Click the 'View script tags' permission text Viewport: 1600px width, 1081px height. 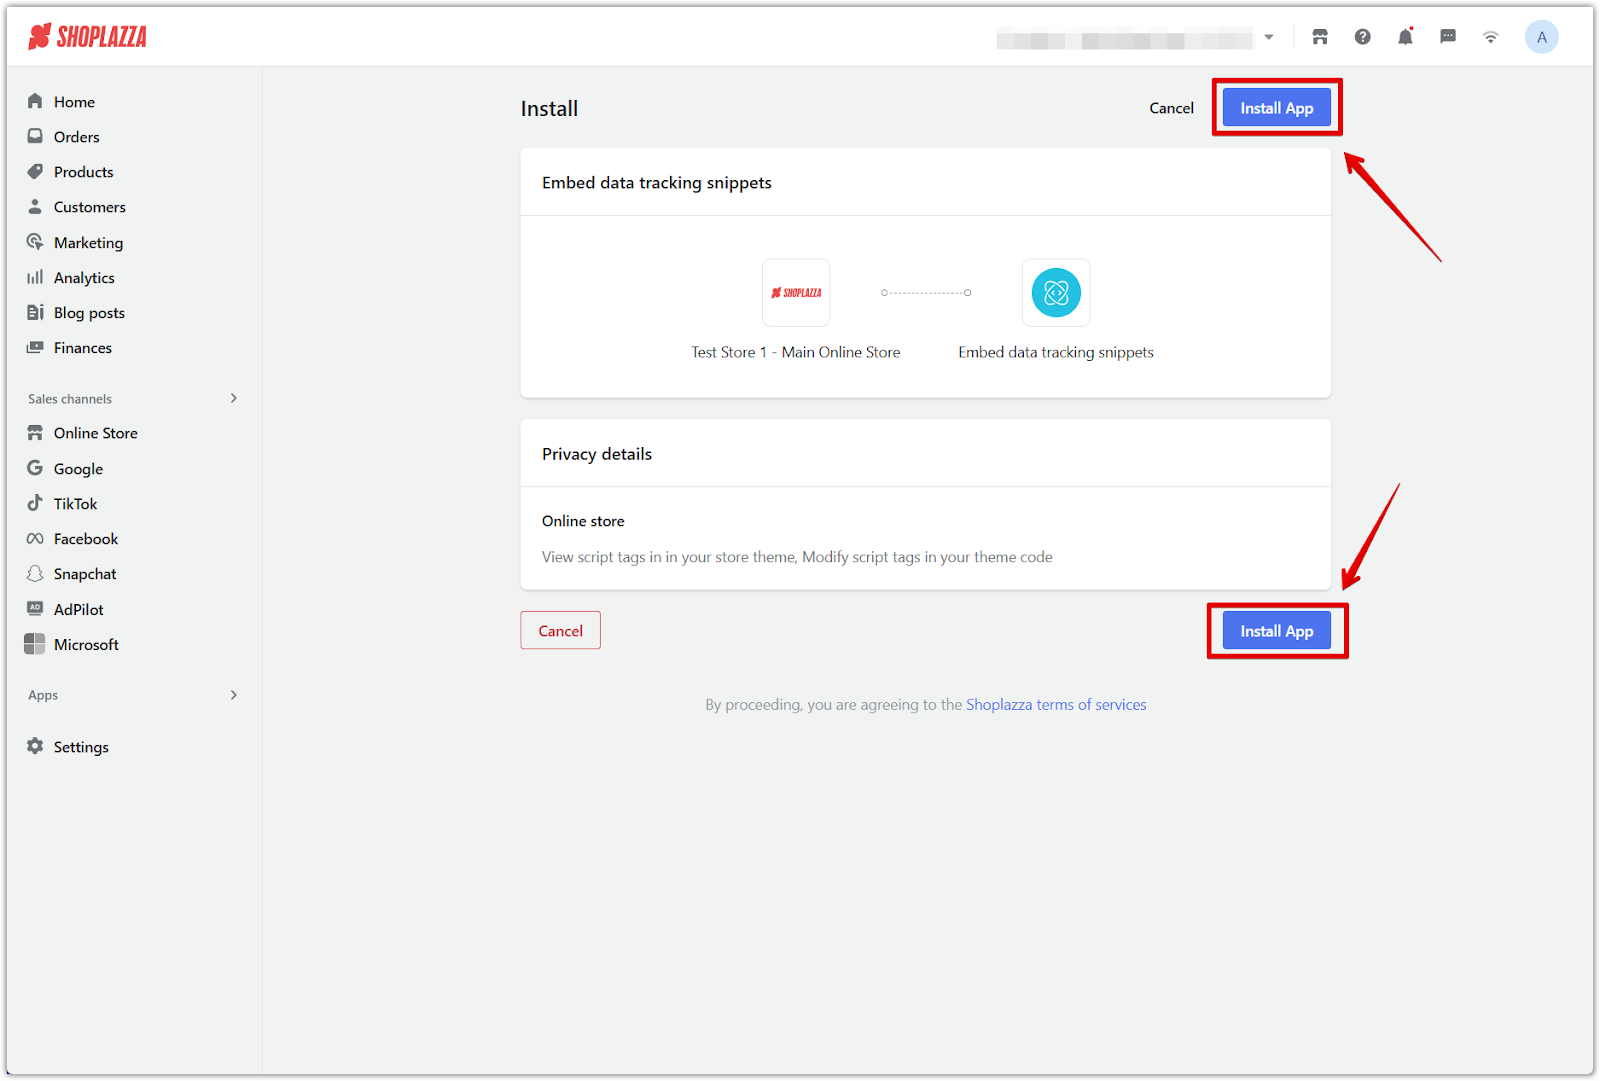tap(797, 557)
